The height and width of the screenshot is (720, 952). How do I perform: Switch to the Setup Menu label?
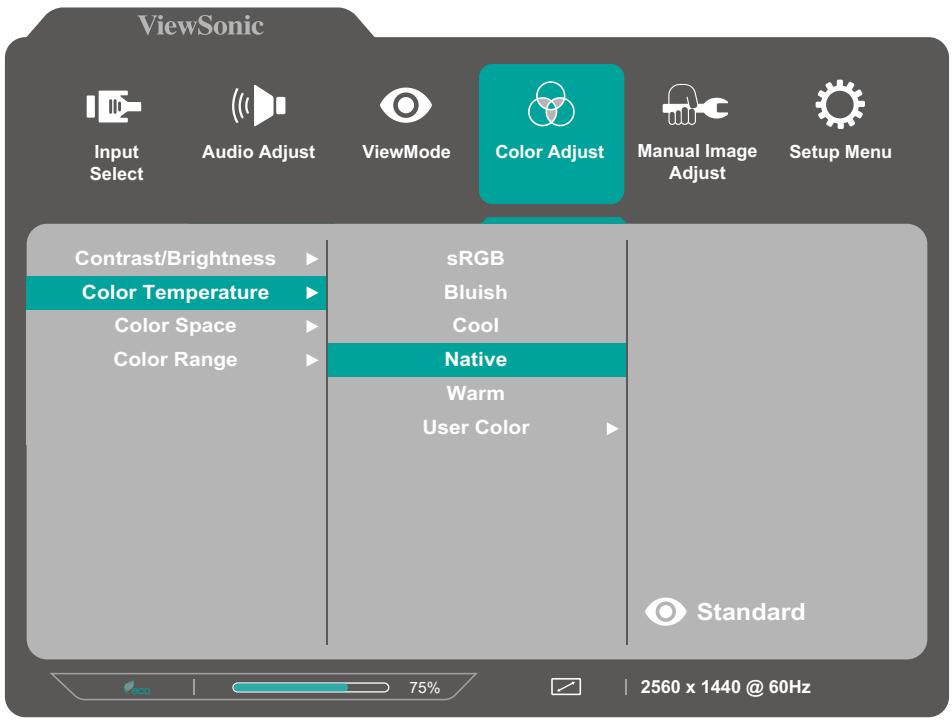click(x=840, y=152)
